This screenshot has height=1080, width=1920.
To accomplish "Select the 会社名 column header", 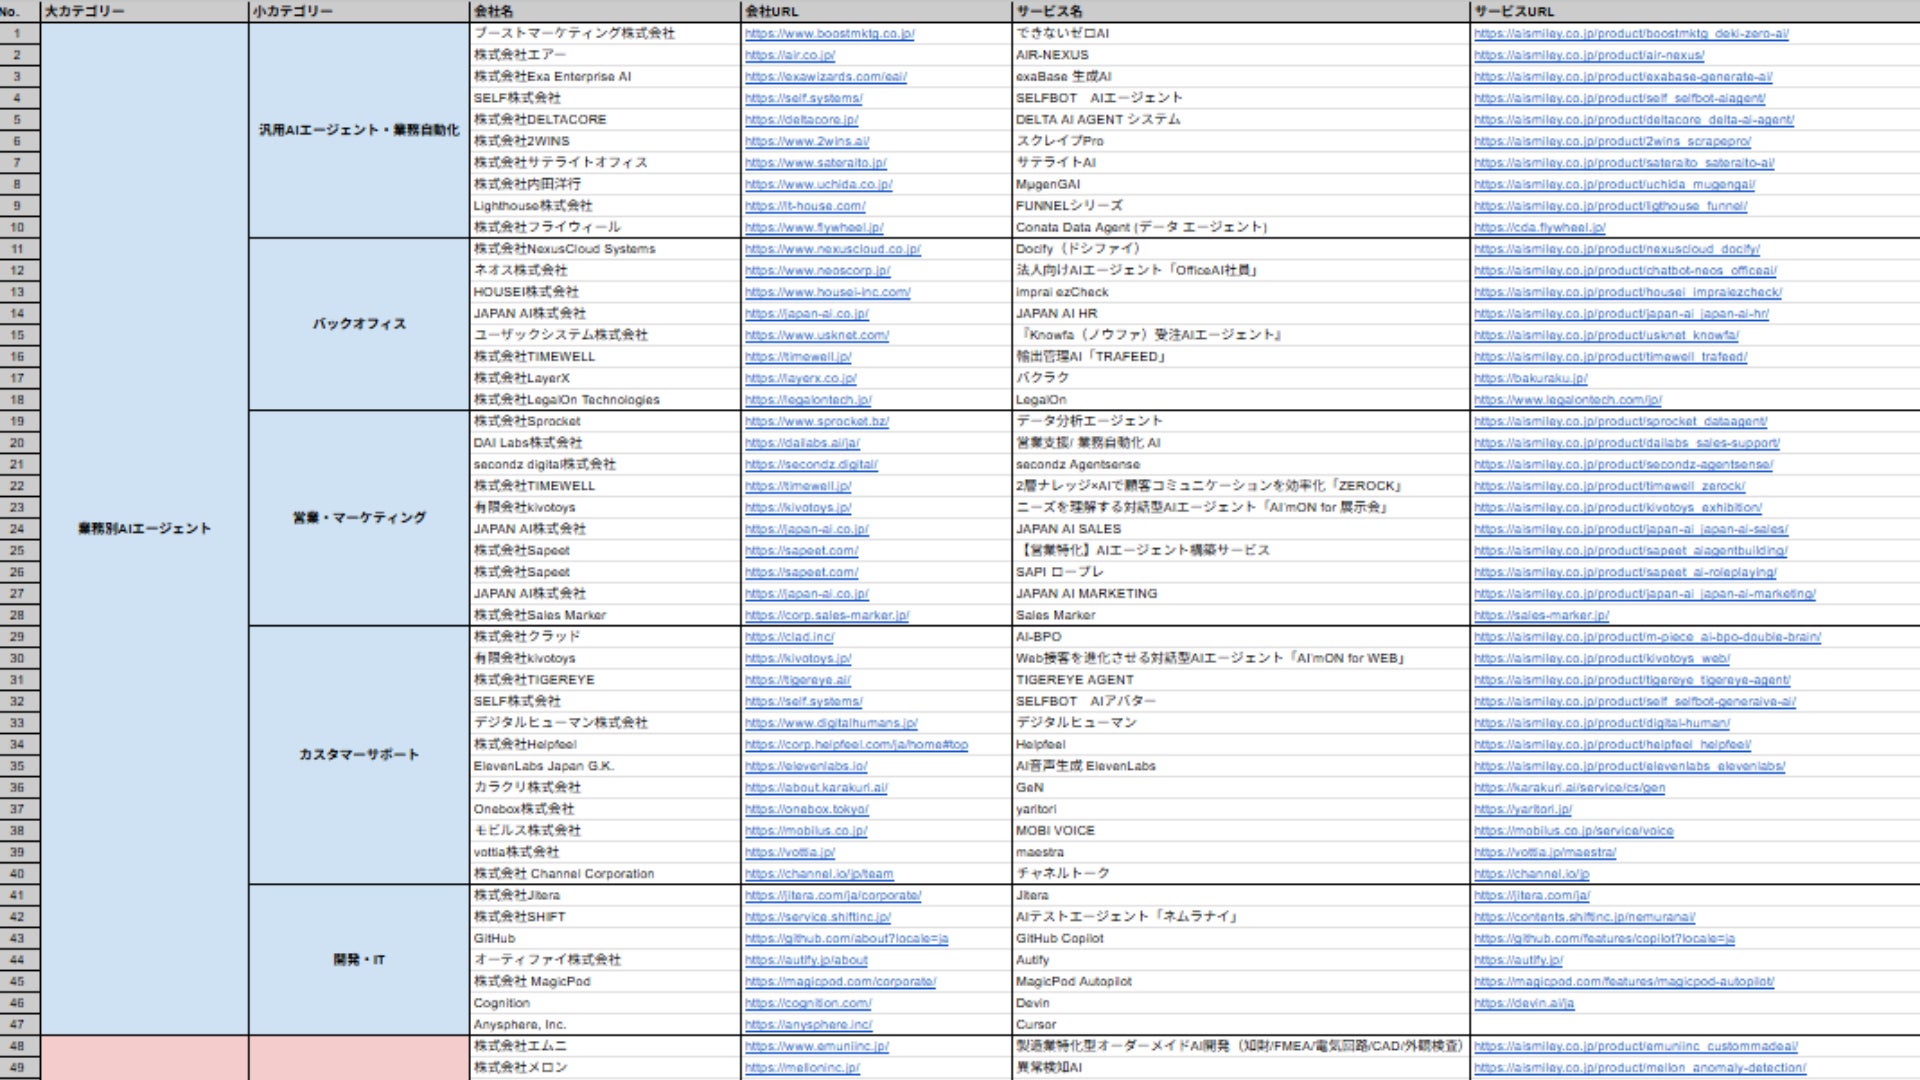I will 605,11.
